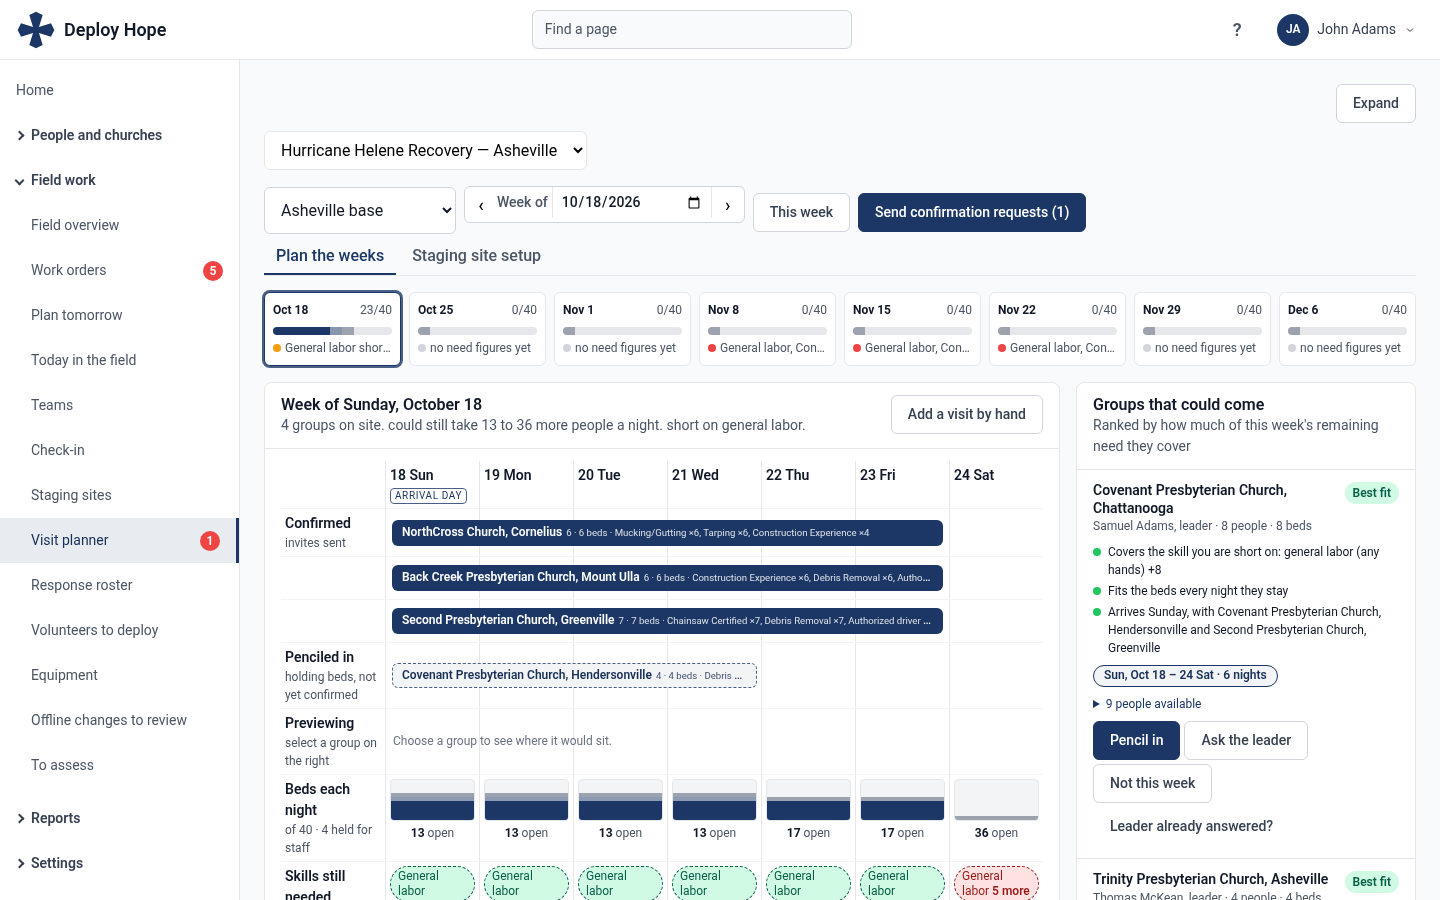Click Ask the leader button
Image resolution: width=1440 pixels, height=900 pixels.
click(1246, 740)
